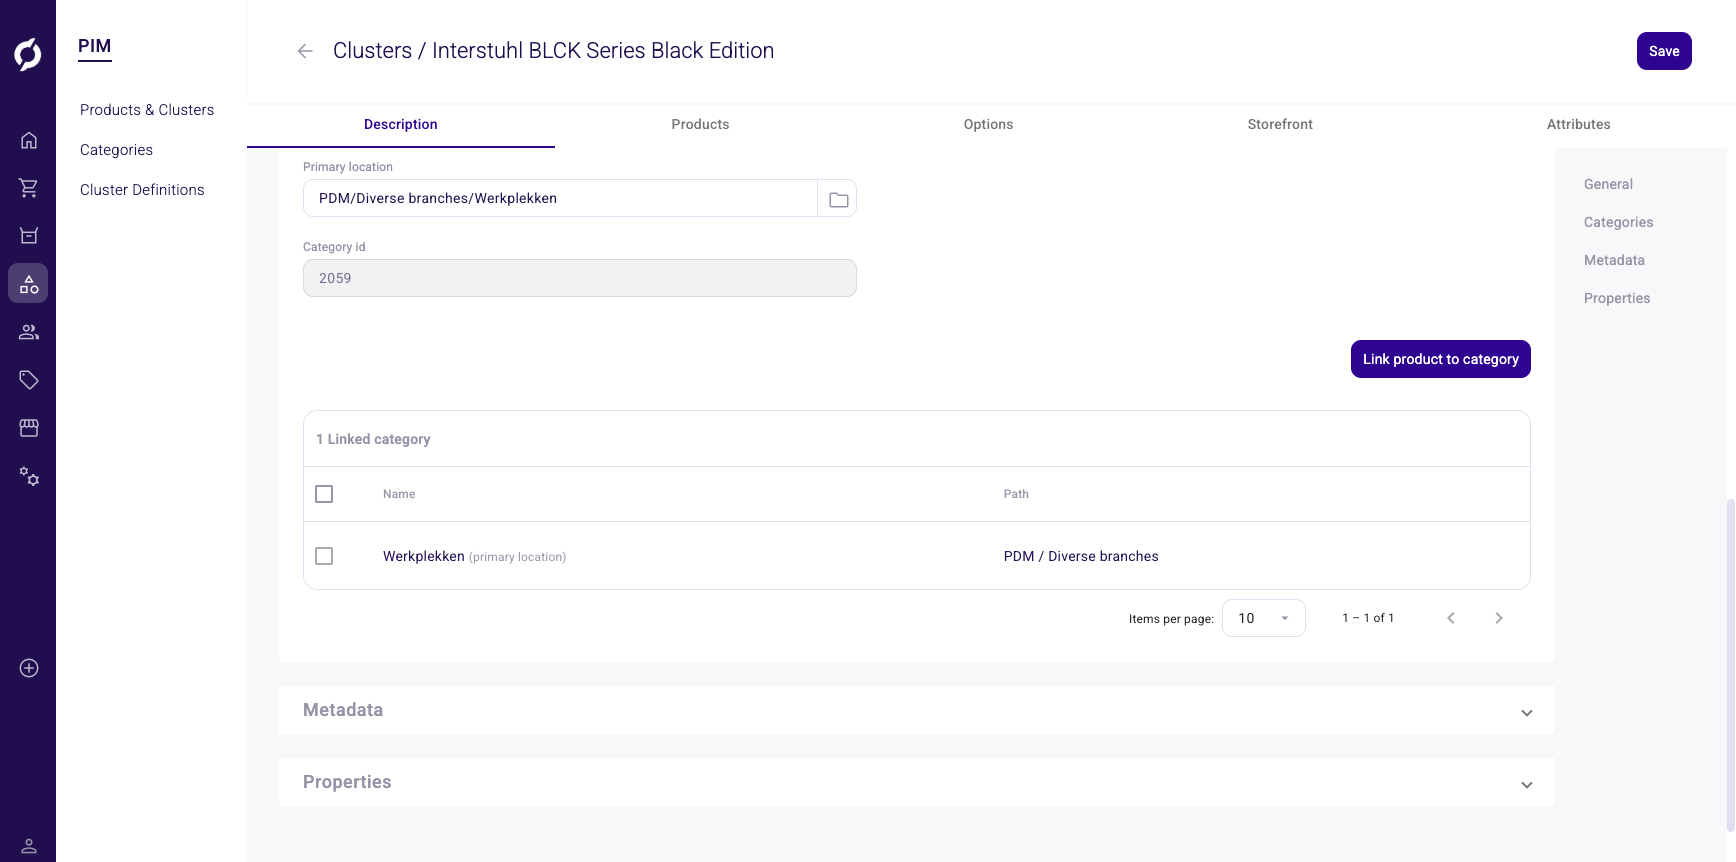The height and width of the screenshot is (862, 1736).
Task: Click the back arrow next to Clusters title
Action: [305, 51]
